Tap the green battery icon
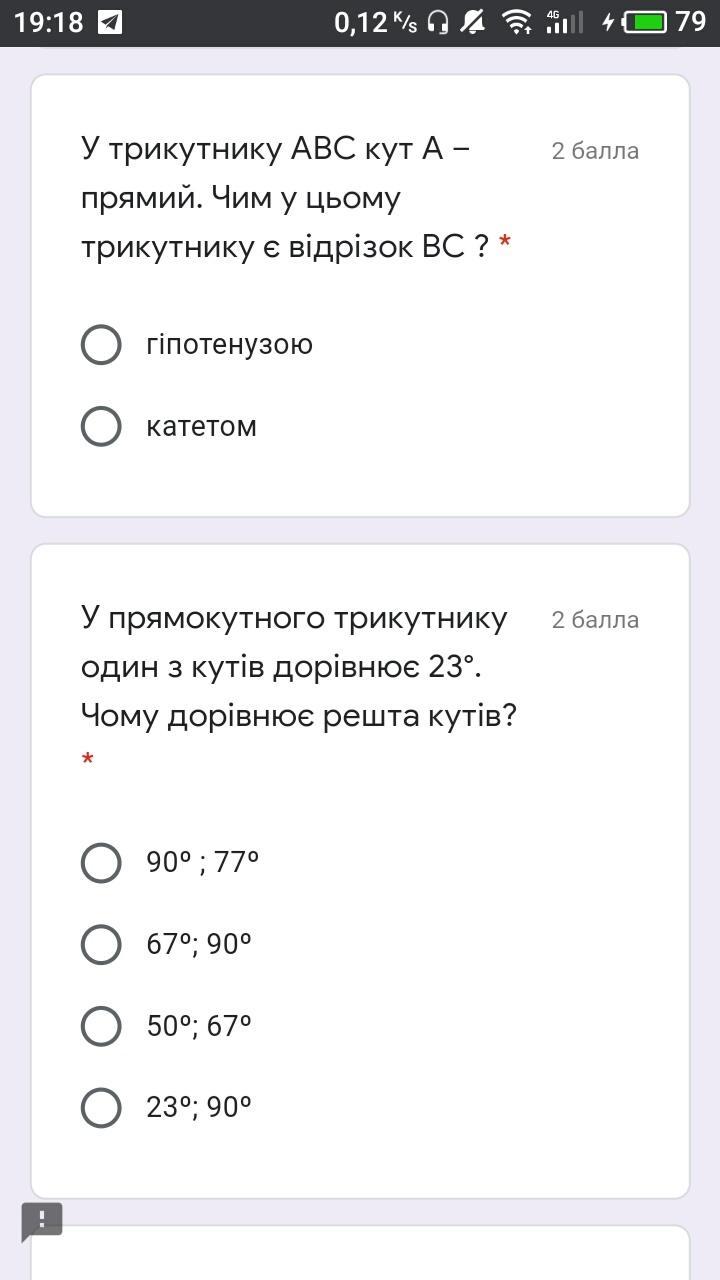This screenshot has height=1280, width=720. 645,22
